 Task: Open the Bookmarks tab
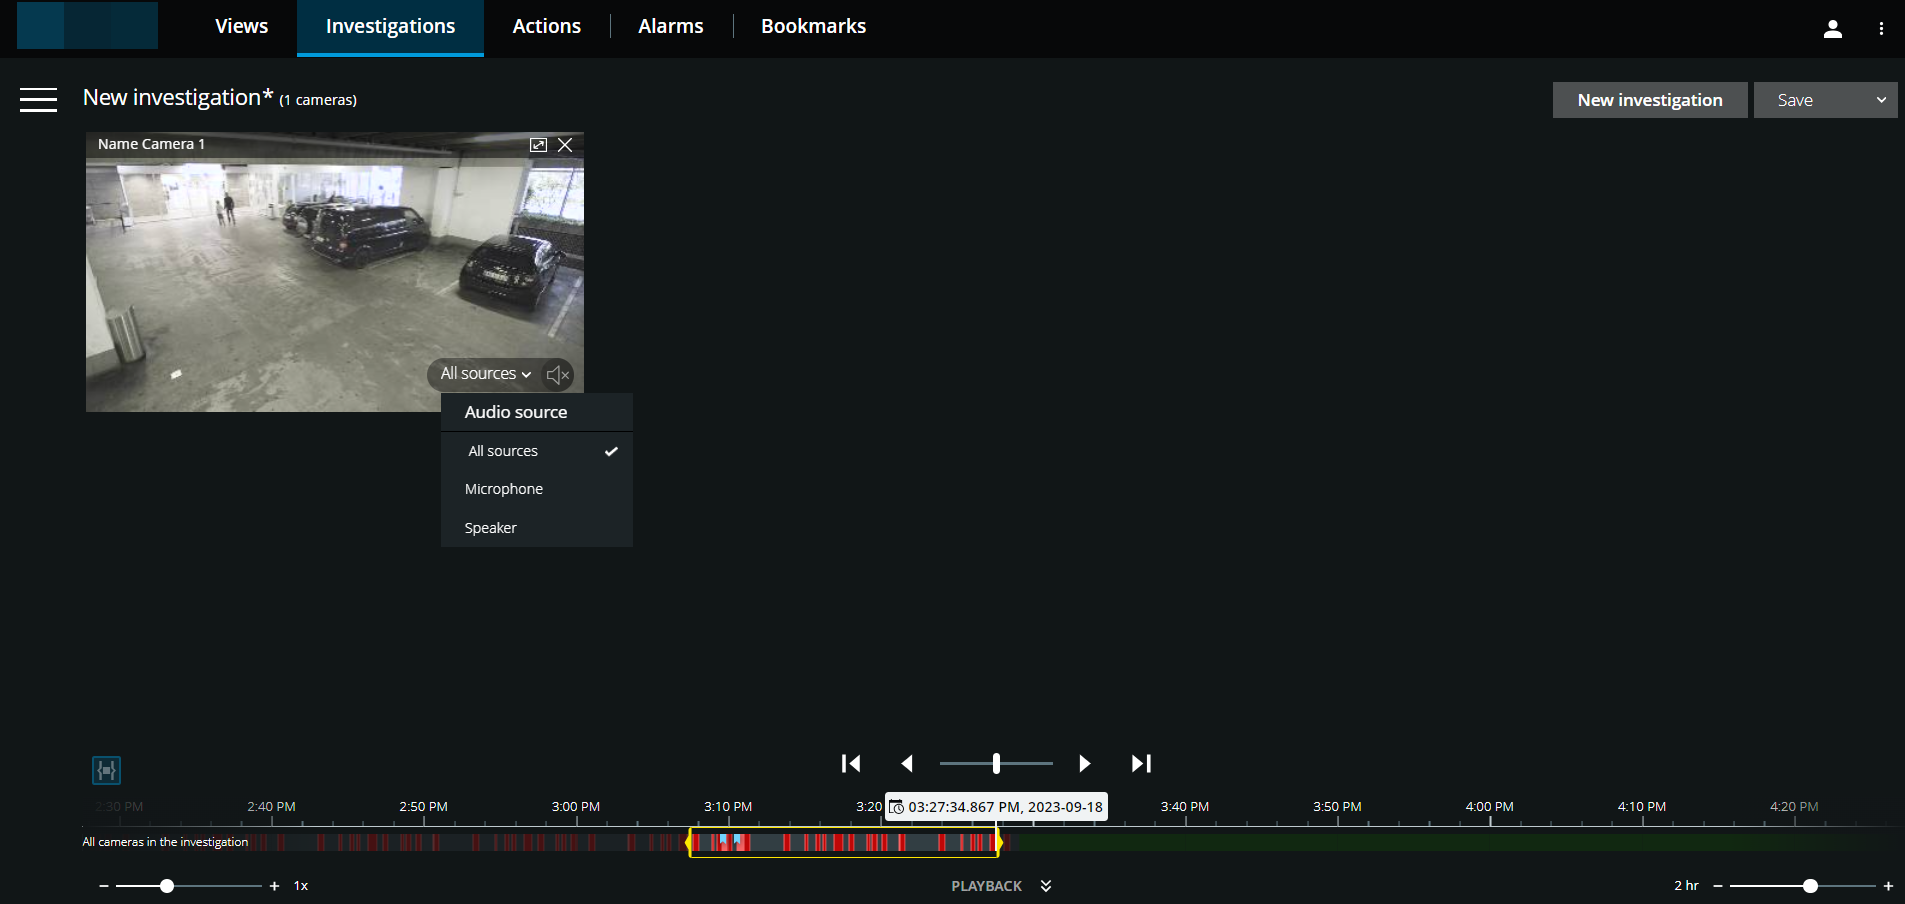(812, 26)
